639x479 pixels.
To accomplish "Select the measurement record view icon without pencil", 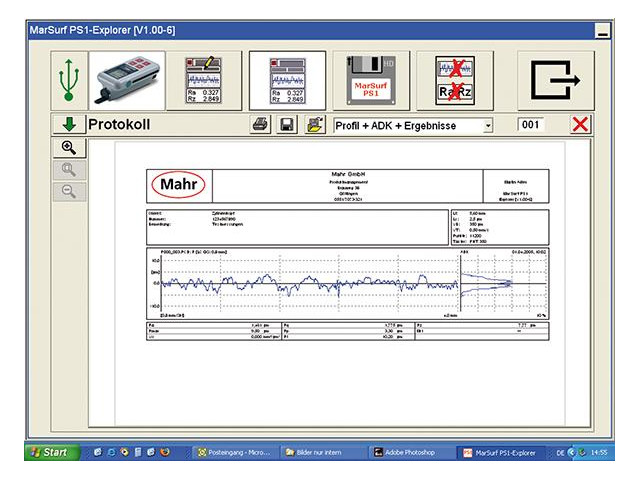I will click(287, 80).
